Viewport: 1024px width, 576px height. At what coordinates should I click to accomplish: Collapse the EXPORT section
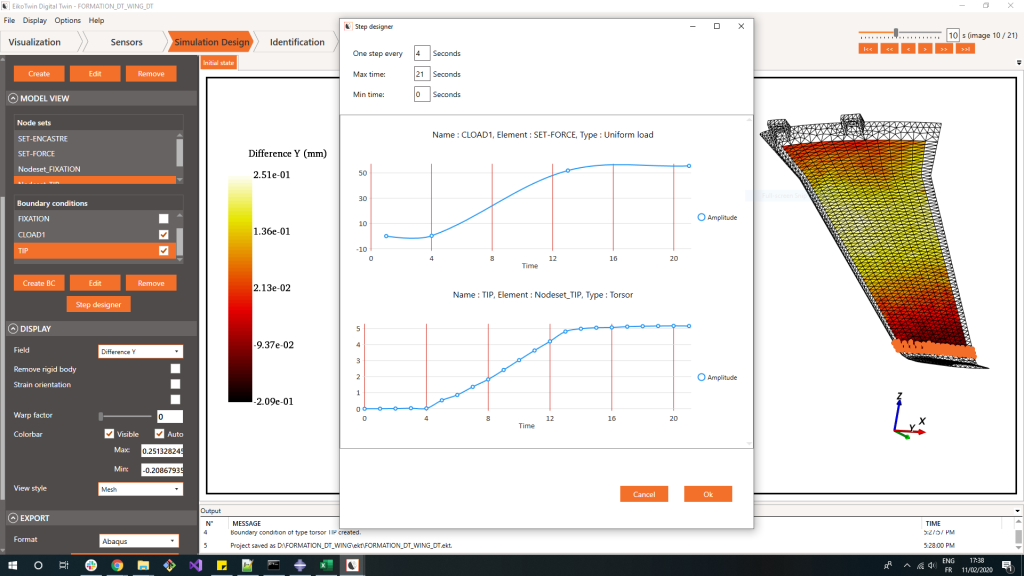click(x=13, y=518)
